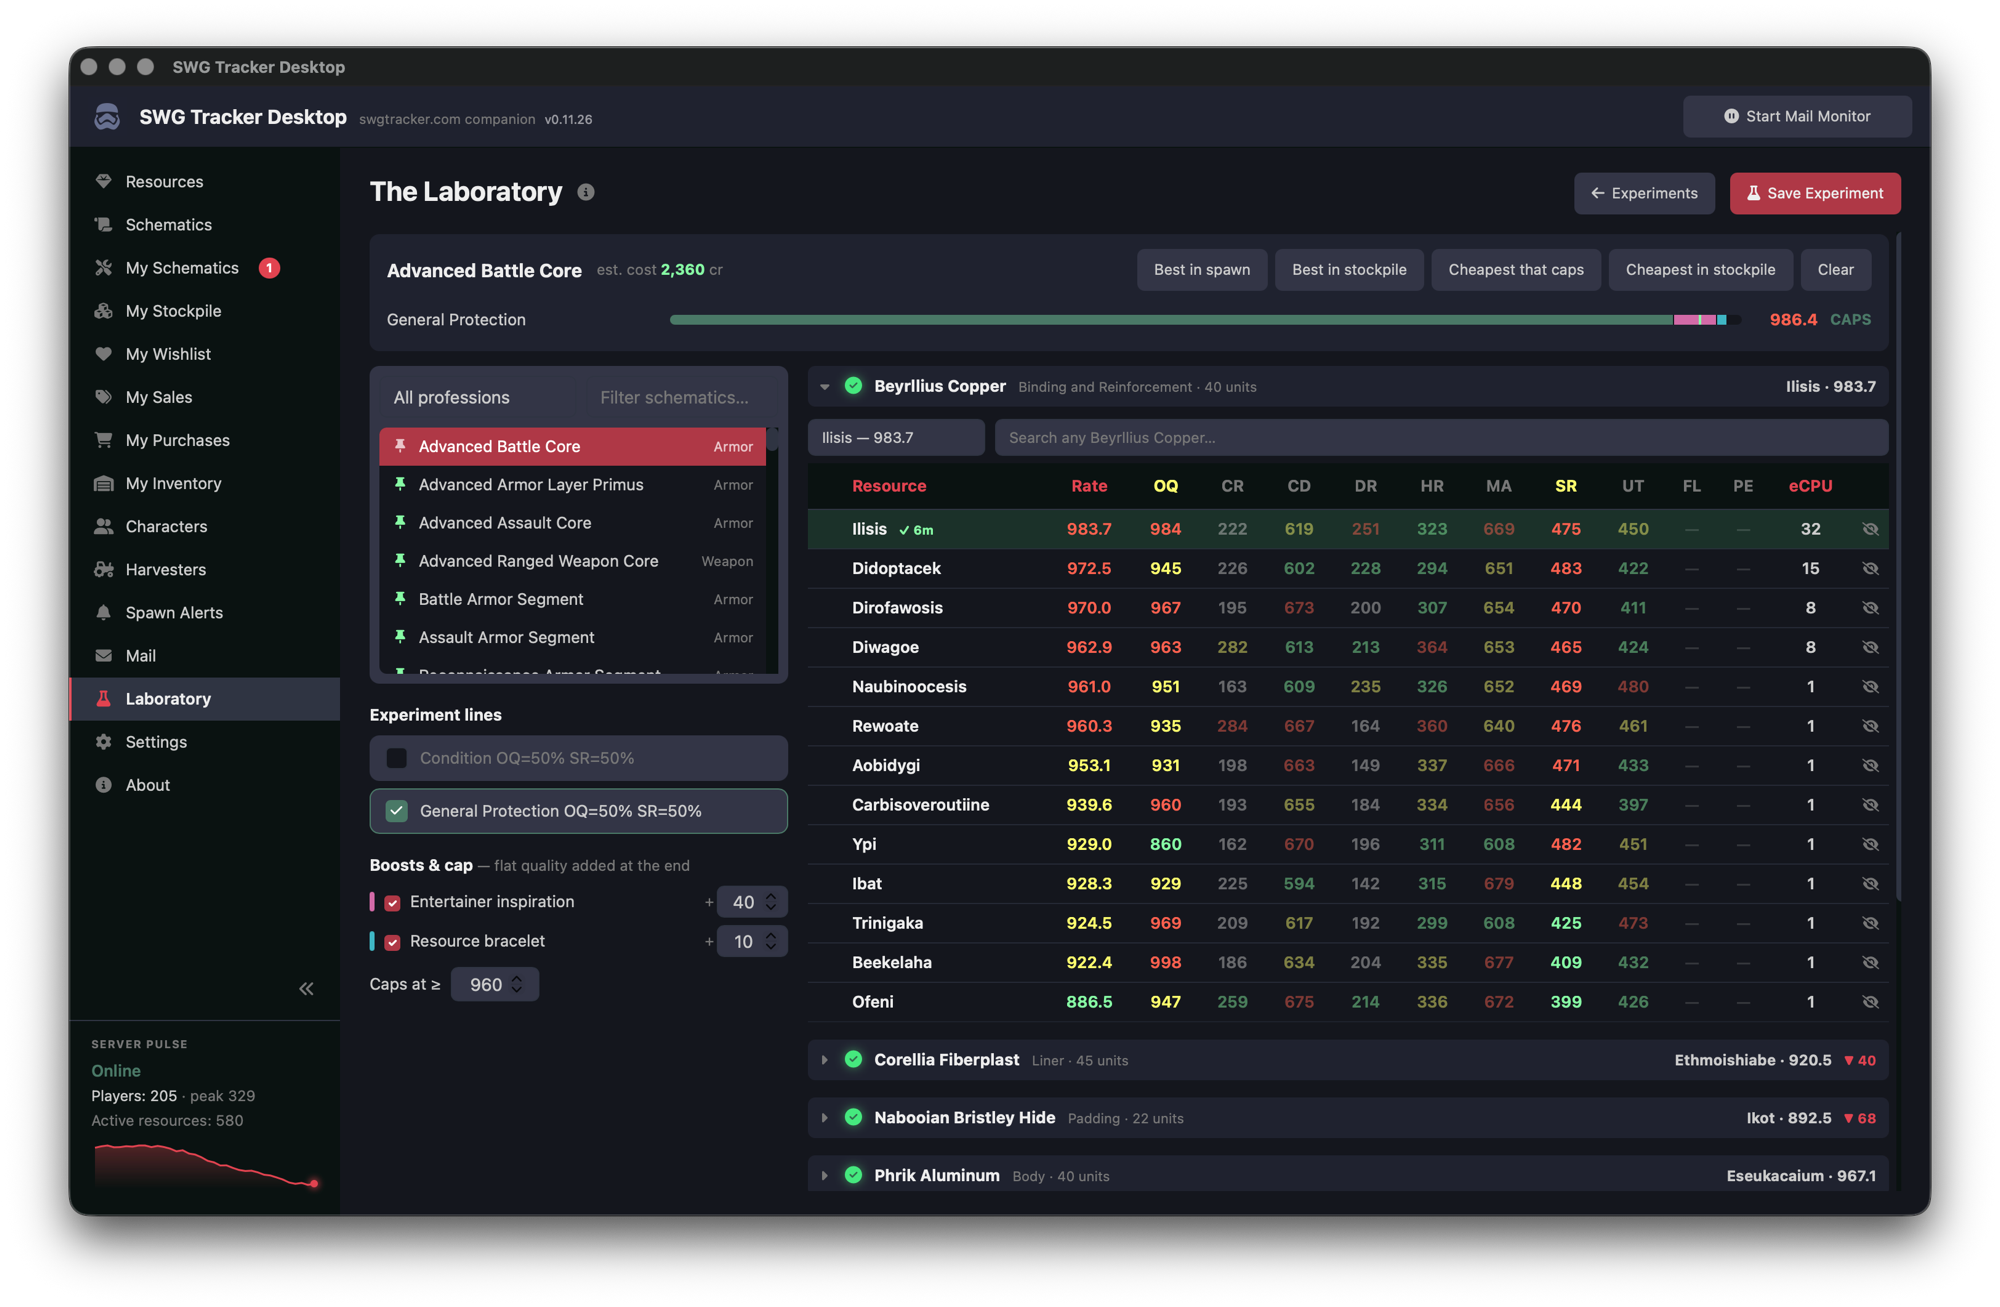Click the My Inventory warehouse icon
Screen dimensions: 2000x1307
click(103, 483)
